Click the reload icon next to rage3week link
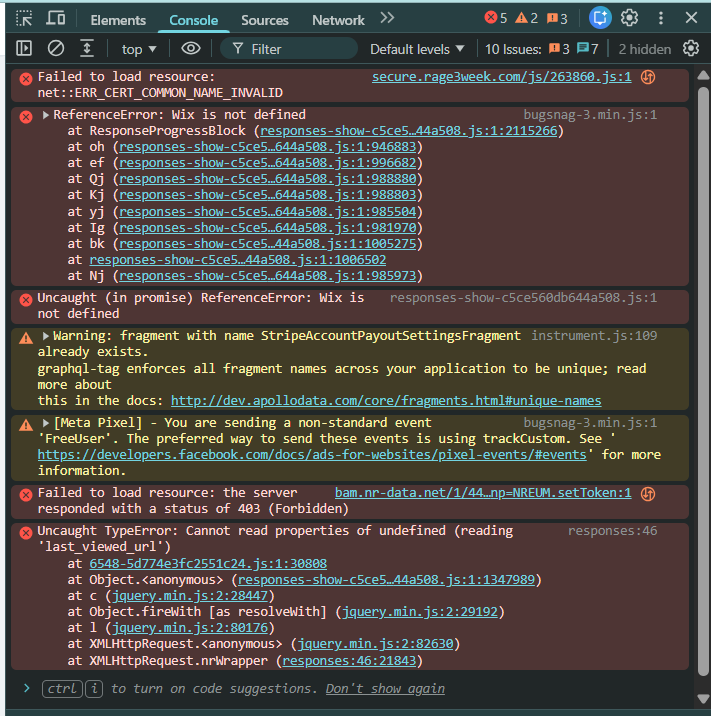Viewport: 711px width, 716px height. pyautogui.click(x=648, y=77)
